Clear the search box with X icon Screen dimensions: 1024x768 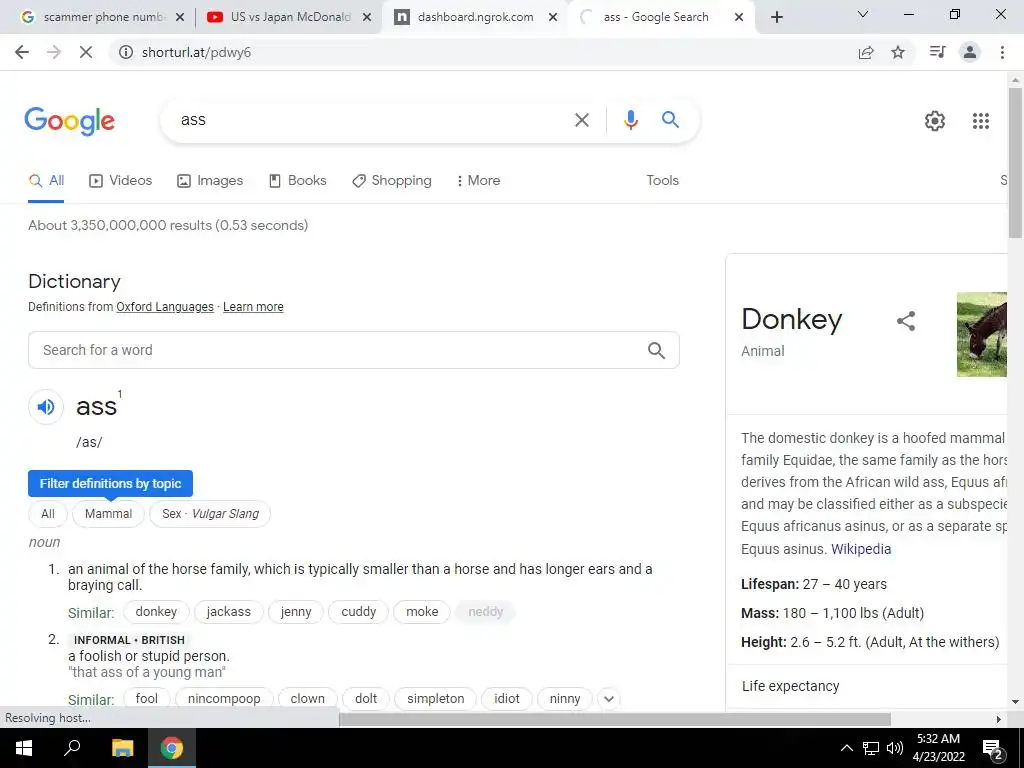[x=581, y=120]
